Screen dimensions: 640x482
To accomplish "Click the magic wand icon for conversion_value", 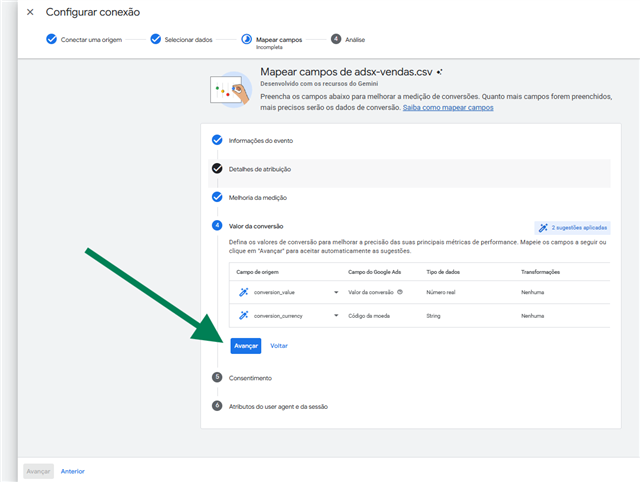I will [x=244, y=292].
